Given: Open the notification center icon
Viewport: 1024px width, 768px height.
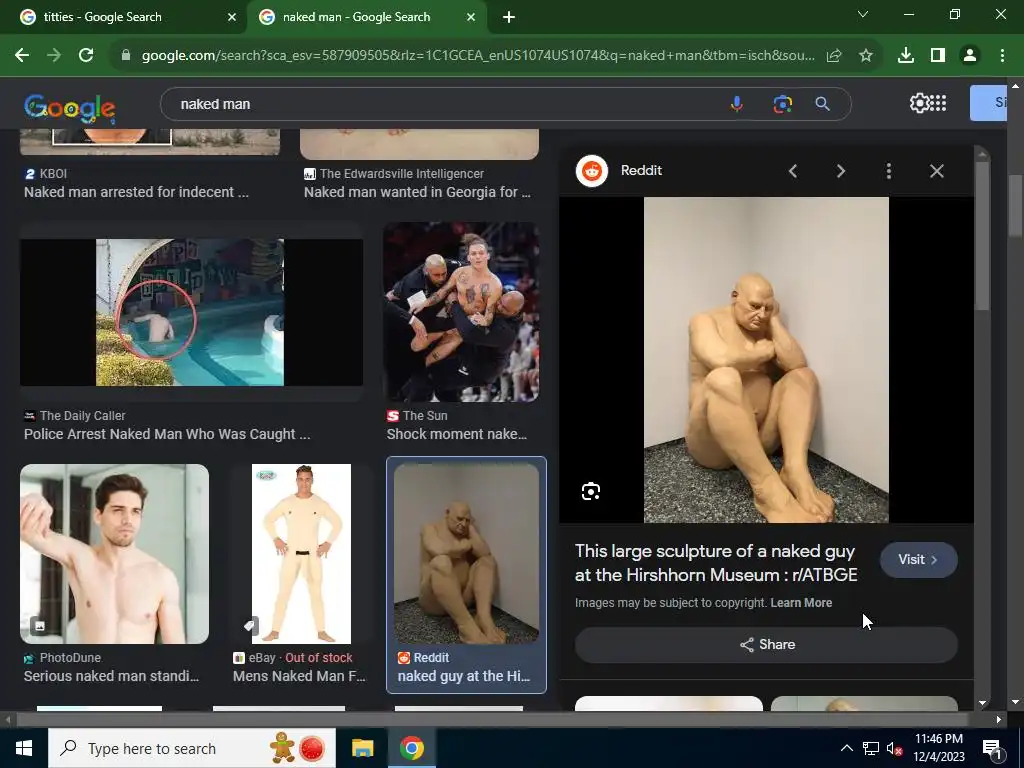Looking at the screenshot, I should [x=992, y=749].
